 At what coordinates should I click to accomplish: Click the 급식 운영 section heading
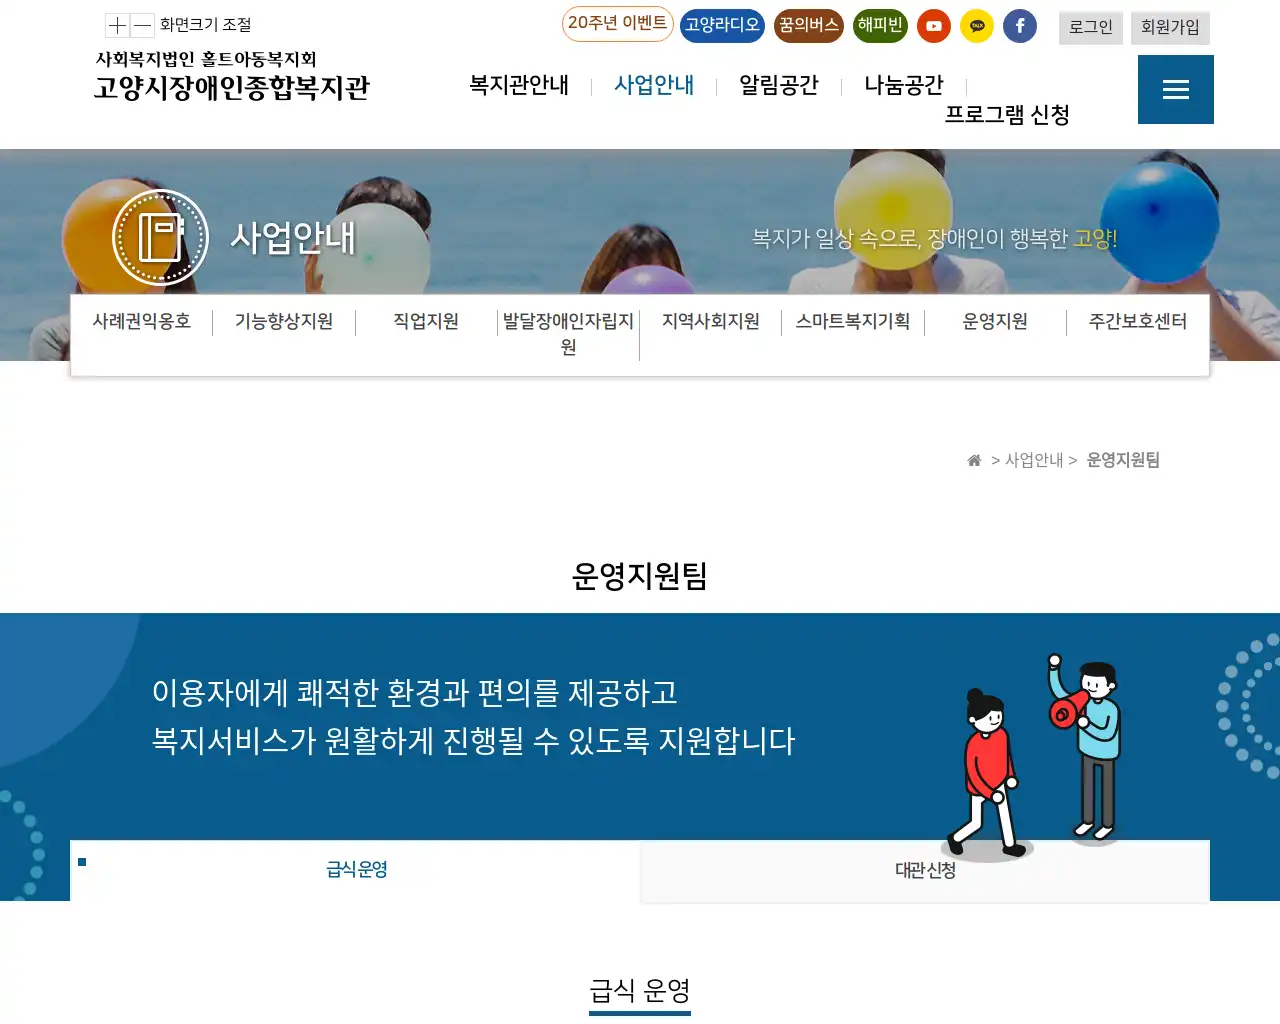640,991
